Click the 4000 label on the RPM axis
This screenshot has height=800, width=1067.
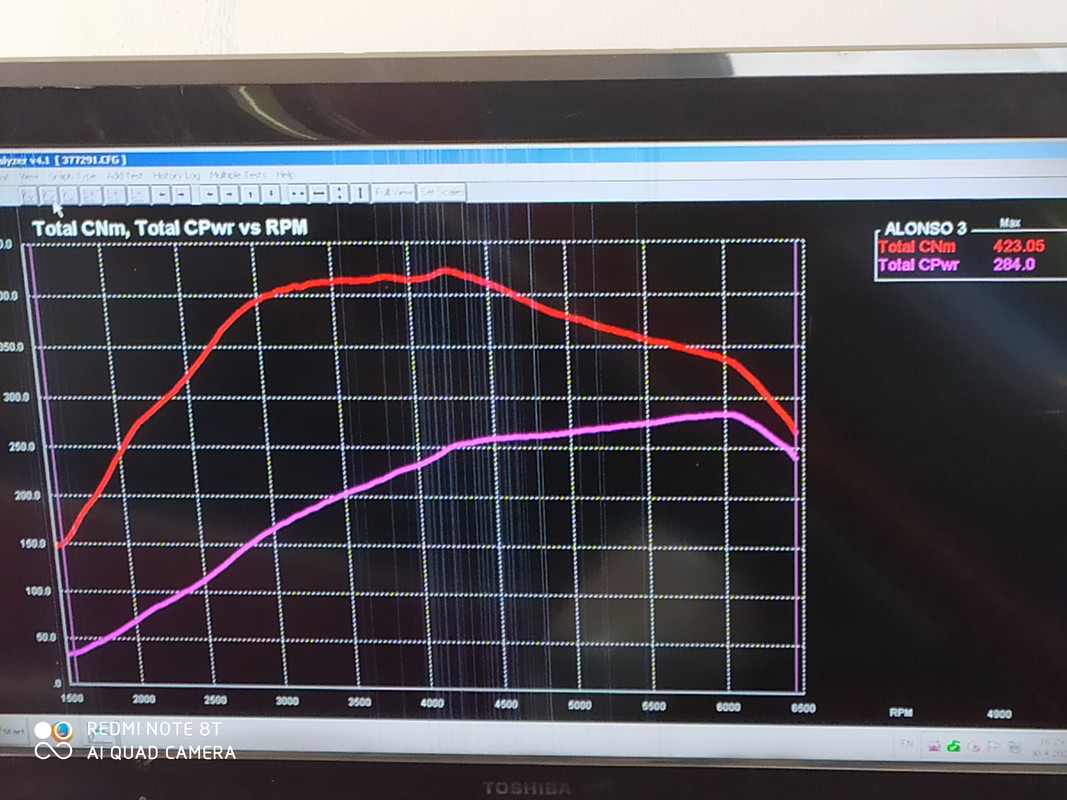[x=431, y=703]
